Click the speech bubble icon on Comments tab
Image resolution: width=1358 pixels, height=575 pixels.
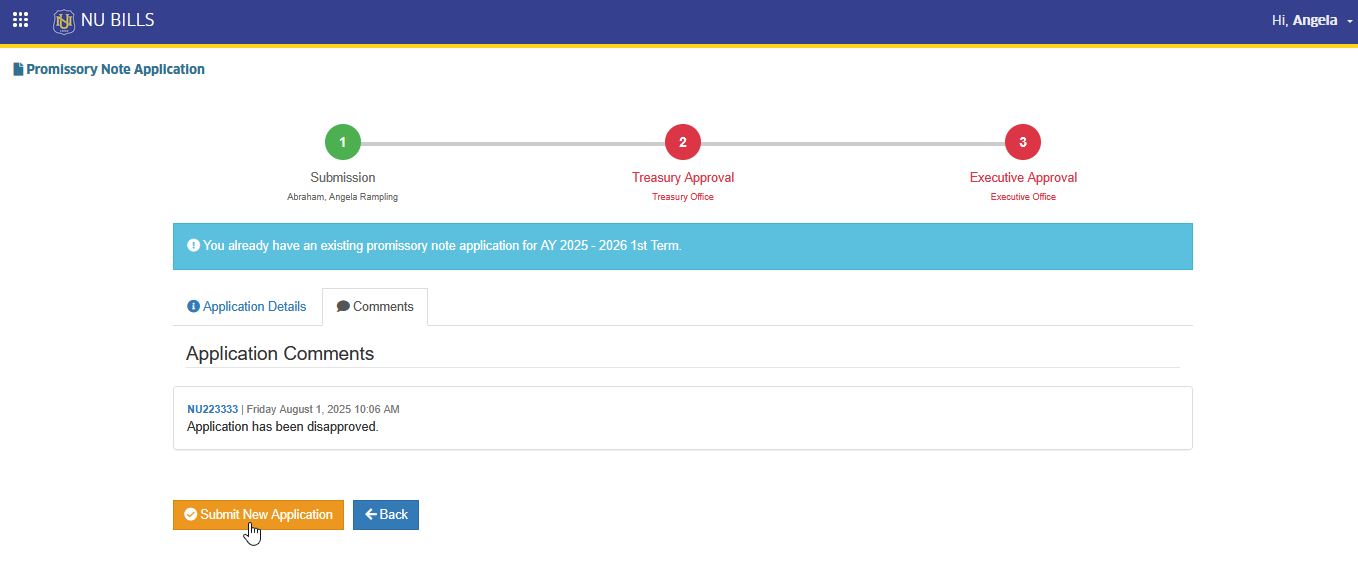[343, 307]
